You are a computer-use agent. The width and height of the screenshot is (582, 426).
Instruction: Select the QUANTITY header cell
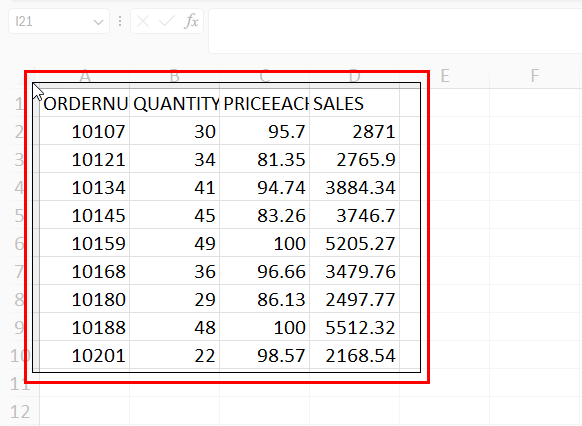(175, 103)
